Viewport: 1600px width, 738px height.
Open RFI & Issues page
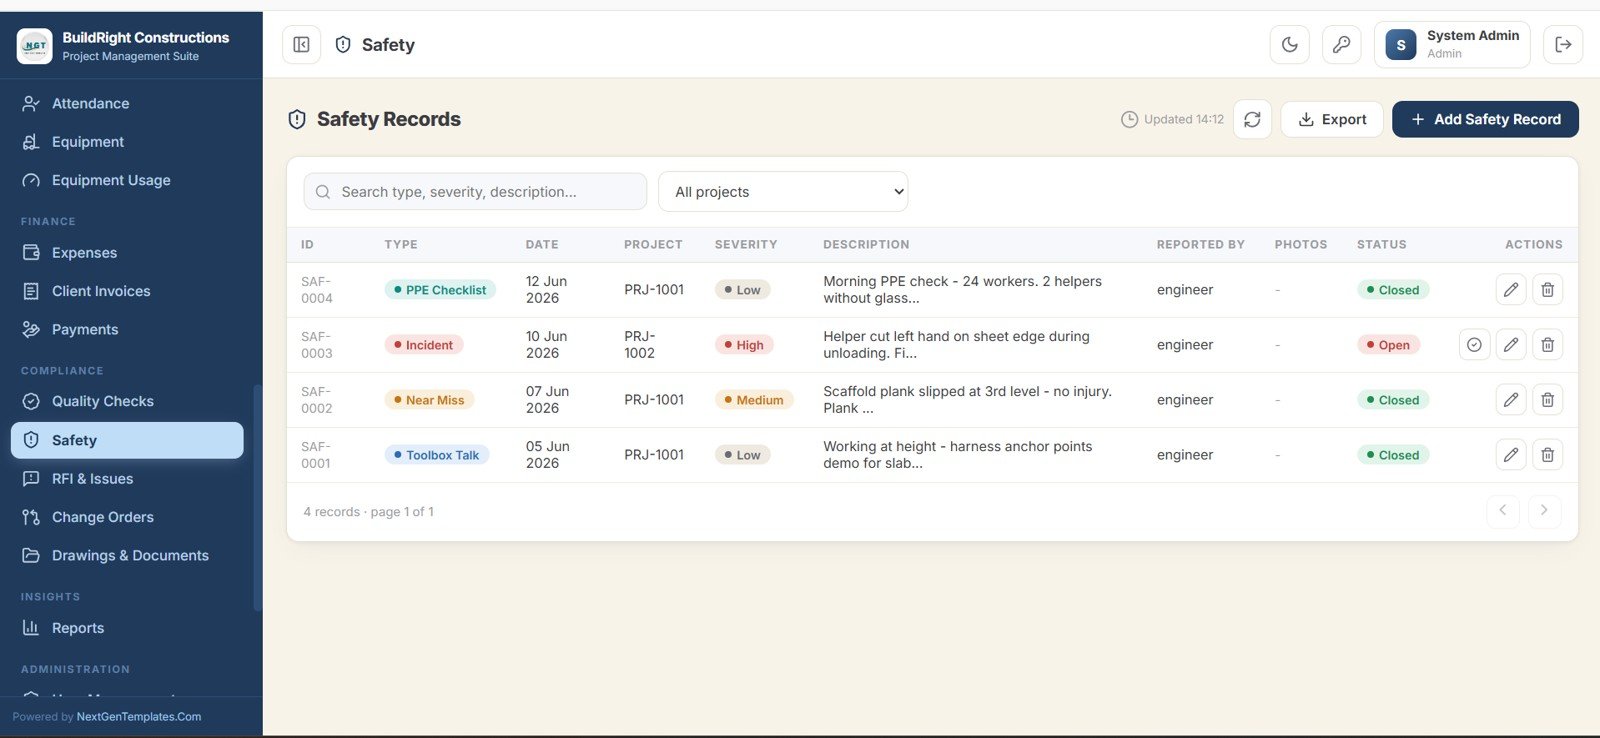(127, 479)
